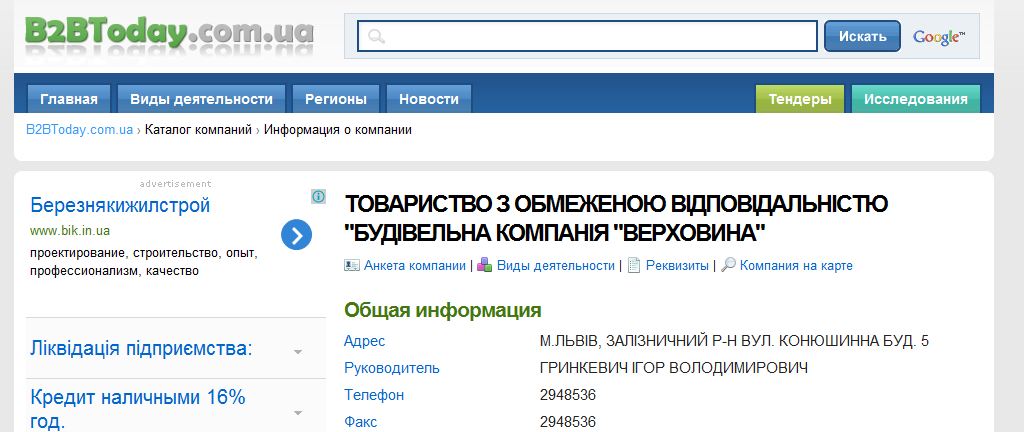Open the Главная tab
Screen dimensions: 1024x432
pyautogui.click(x=69, y=99)
